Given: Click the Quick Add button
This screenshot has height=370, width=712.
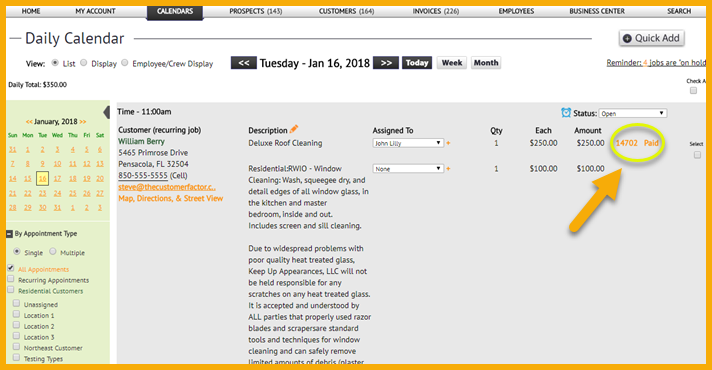Looking at the screenshot, I should point(652,38).
